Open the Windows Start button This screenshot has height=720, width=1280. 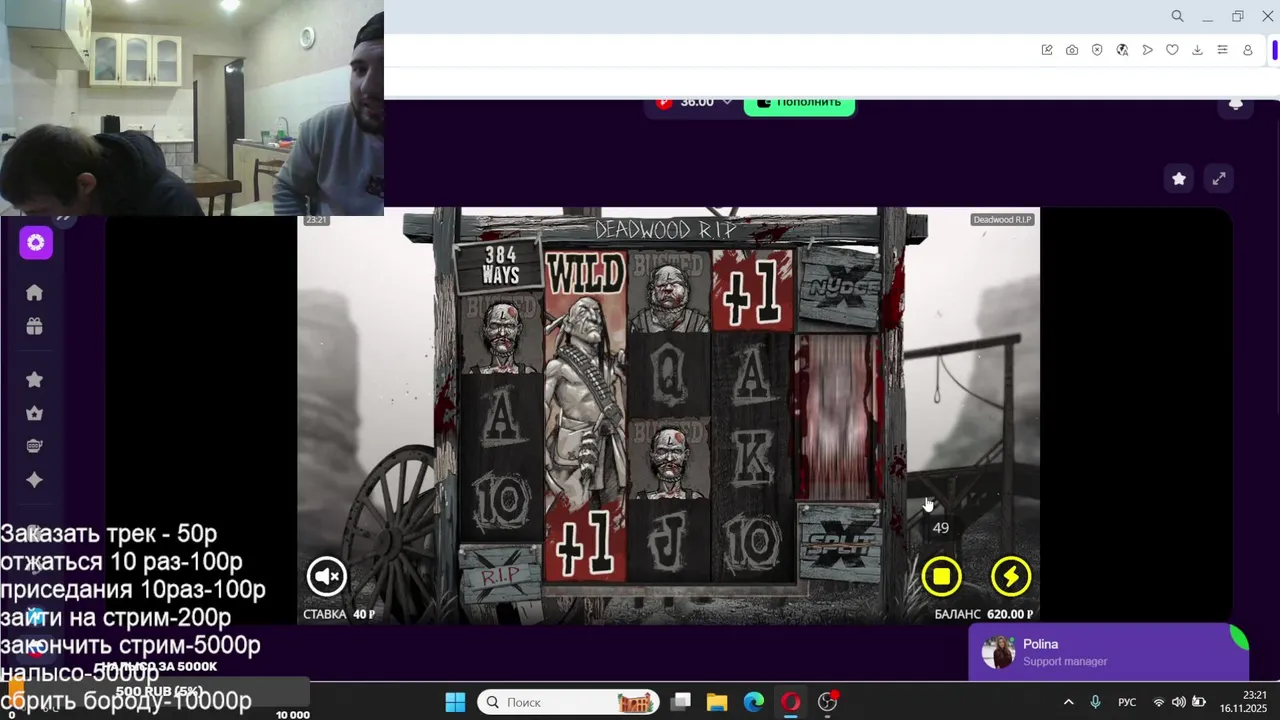point(455,702)
